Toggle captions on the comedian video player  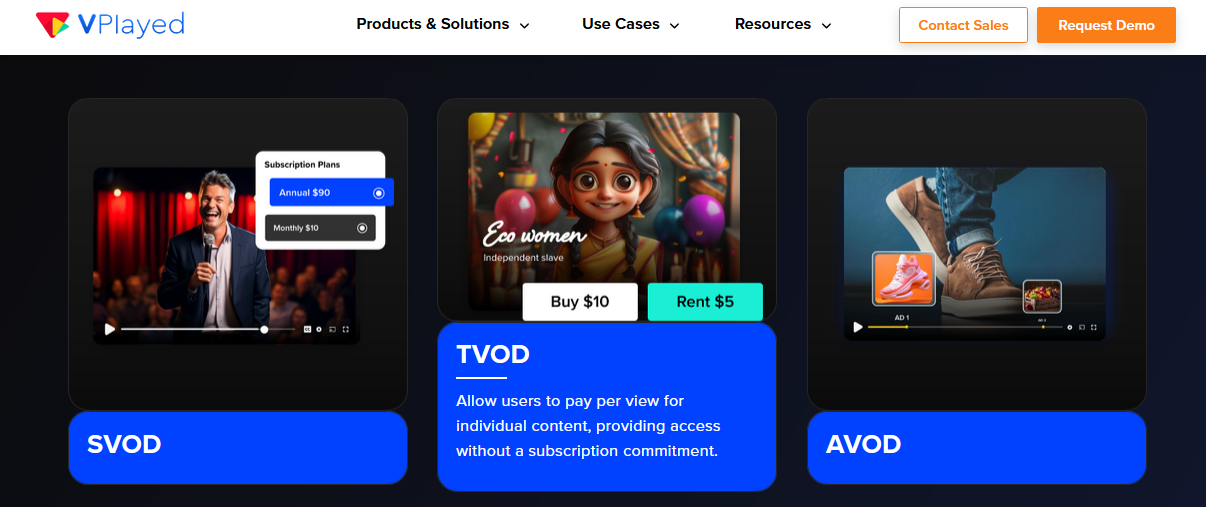click(307, 329)
